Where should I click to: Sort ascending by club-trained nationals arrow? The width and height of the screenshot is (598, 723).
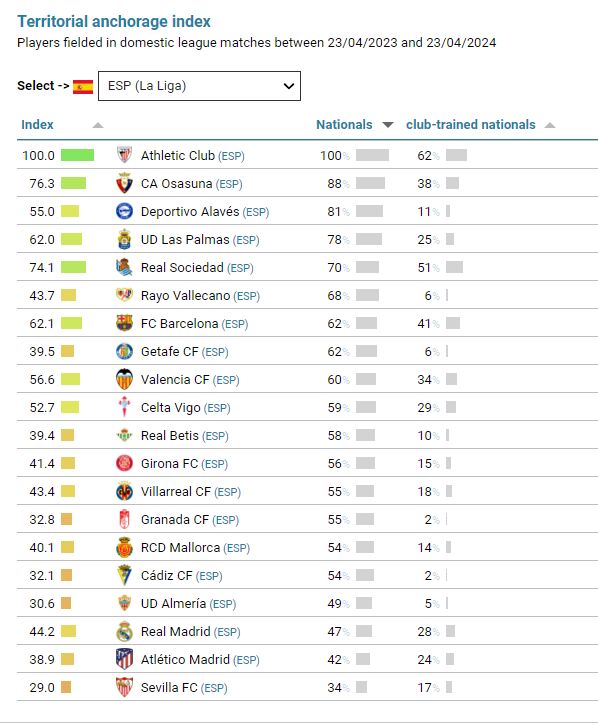pyautogui.click(x=550, y=125)
